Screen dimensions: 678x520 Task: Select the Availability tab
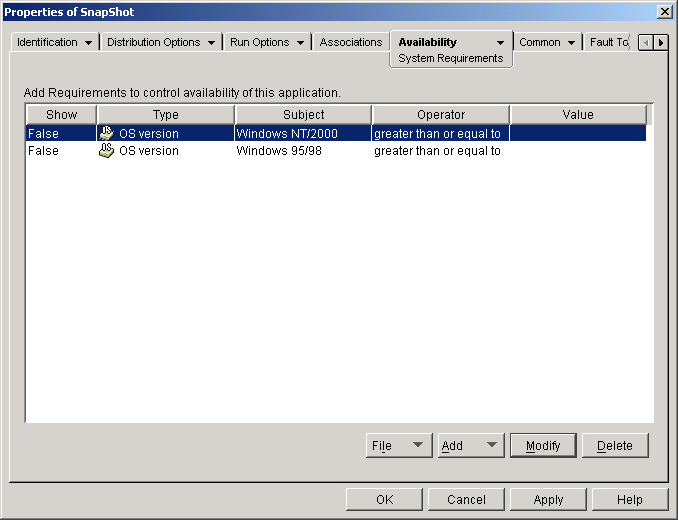427,42
